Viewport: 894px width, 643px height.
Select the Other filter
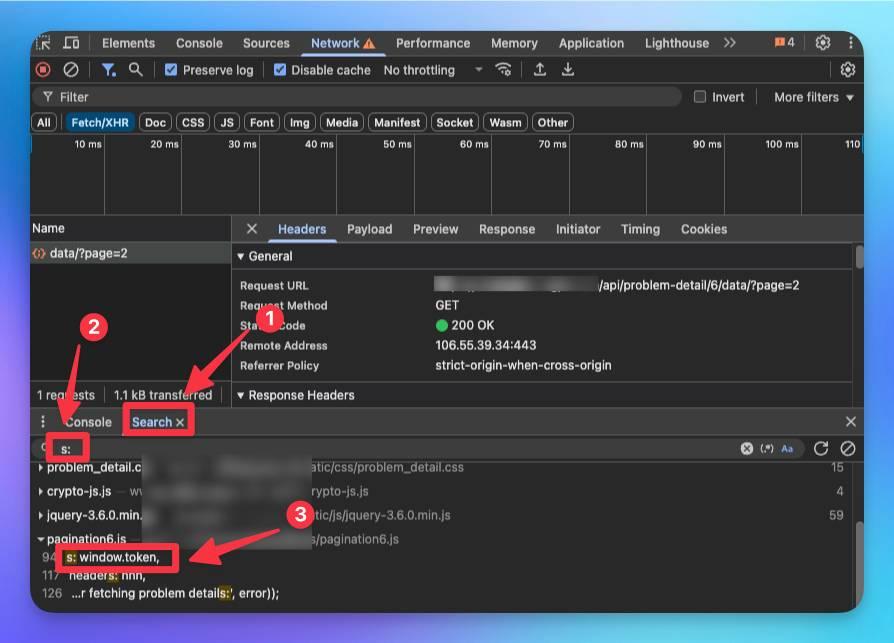[552, 123]
